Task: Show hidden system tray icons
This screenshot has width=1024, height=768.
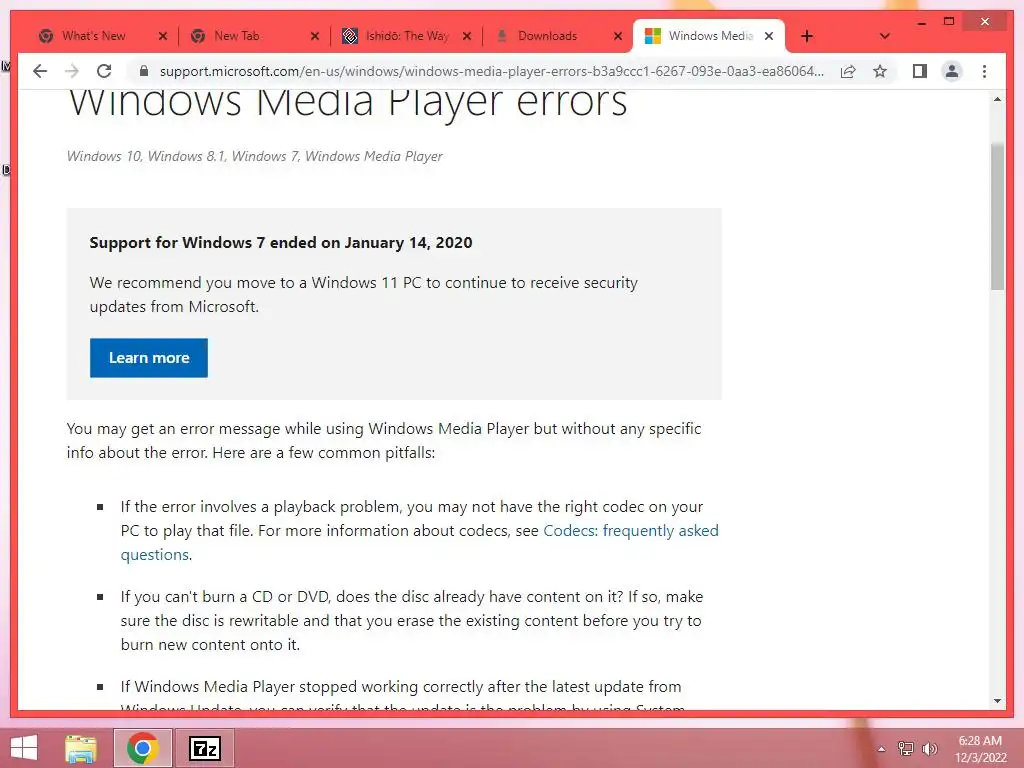Action: 881,749
